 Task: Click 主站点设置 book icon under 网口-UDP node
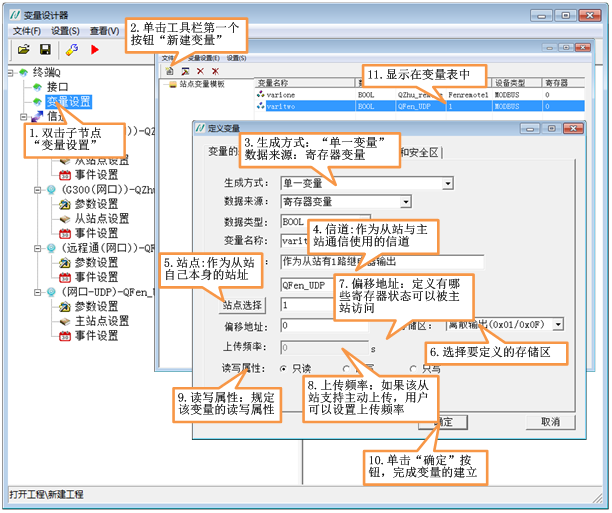(64, 322)
